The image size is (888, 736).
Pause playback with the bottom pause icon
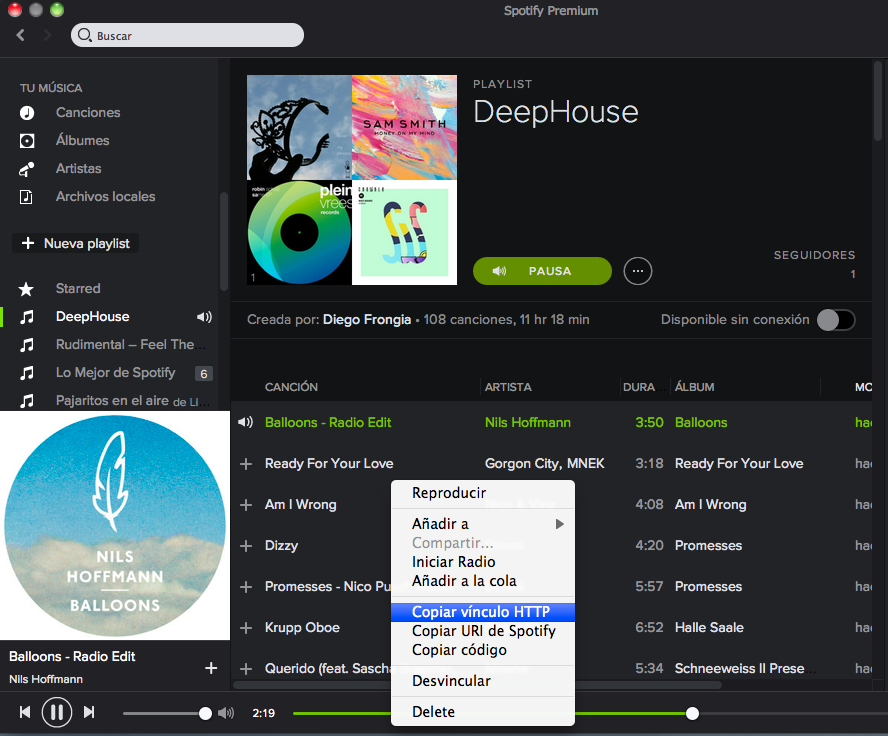57,712
